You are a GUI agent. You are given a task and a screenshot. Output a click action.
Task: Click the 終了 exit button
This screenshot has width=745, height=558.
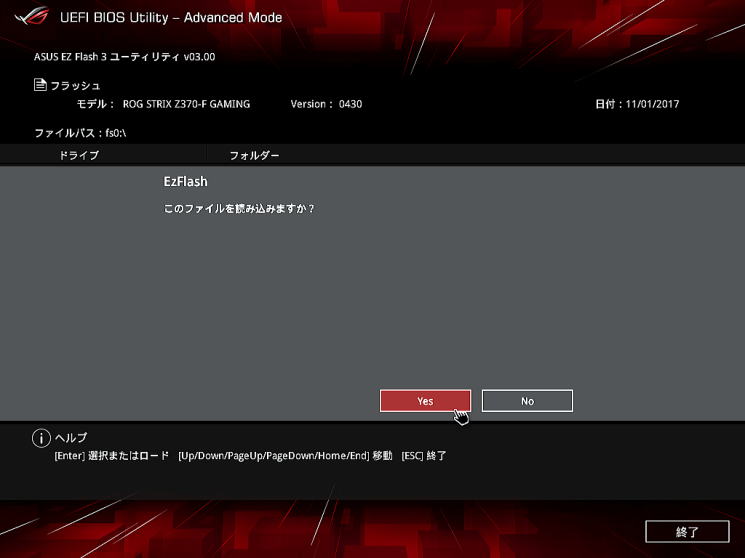point(687,531)
